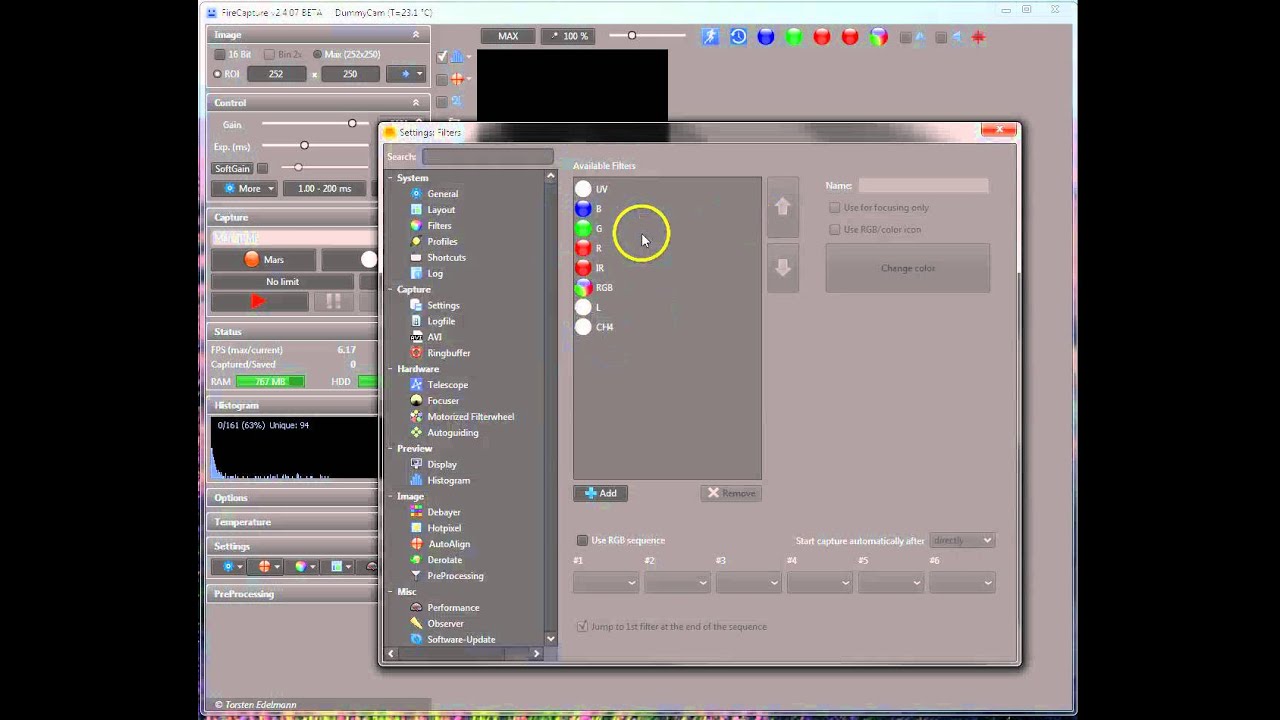Collapse the System tree section
This screenshot has width=1280, height=720.
(391, 178)
